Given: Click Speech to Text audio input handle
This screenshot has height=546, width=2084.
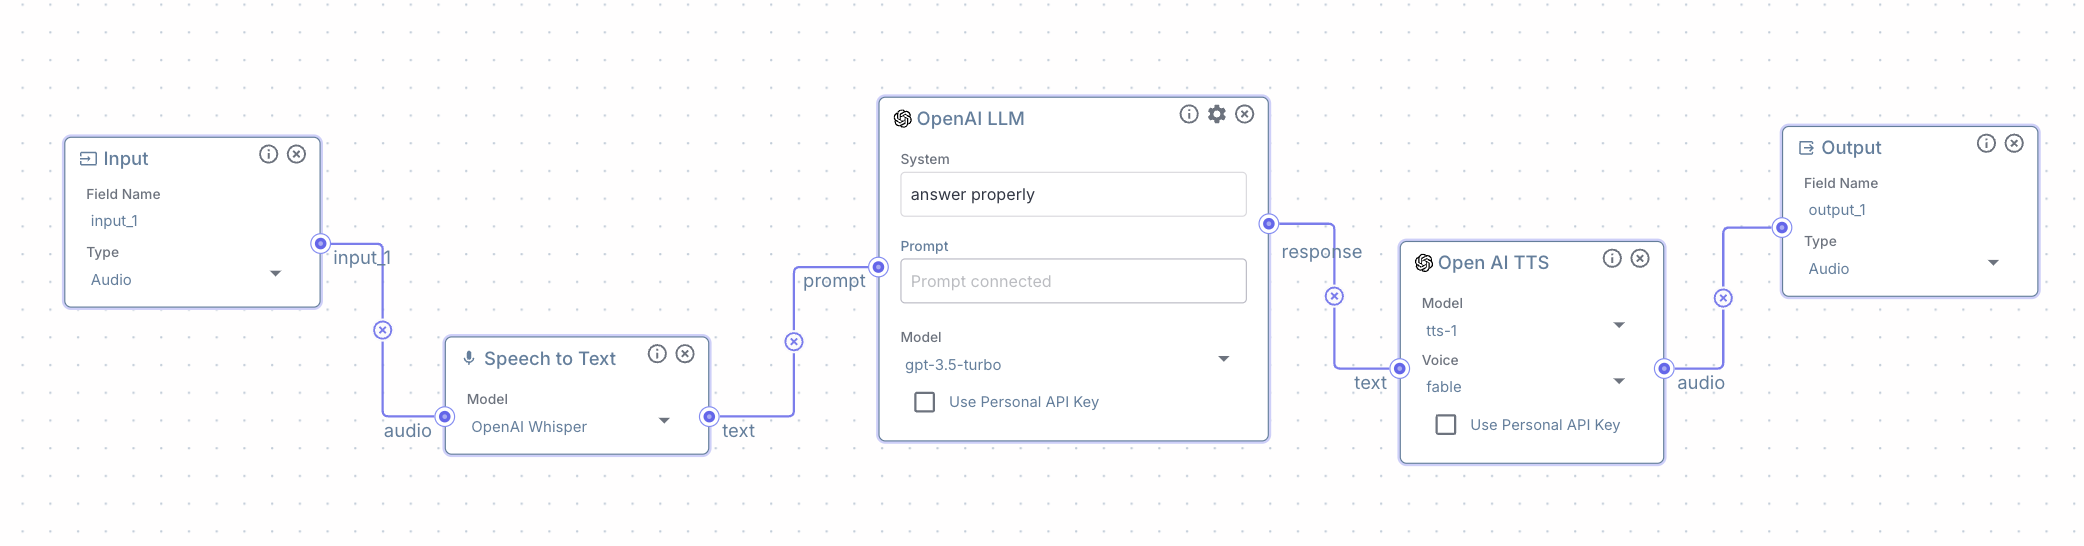Looking at the screenshot, I should pyautogui.click(x=445, y=416).
